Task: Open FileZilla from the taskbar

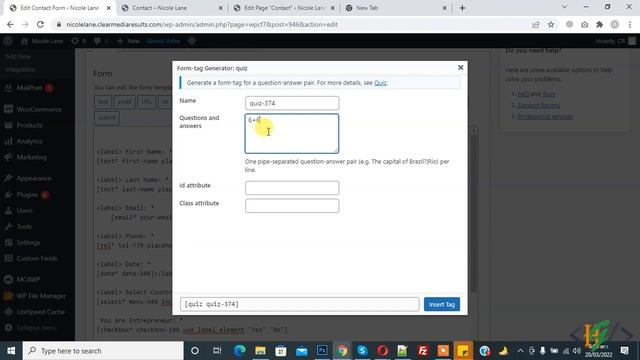Action: (x=423, y=351)
